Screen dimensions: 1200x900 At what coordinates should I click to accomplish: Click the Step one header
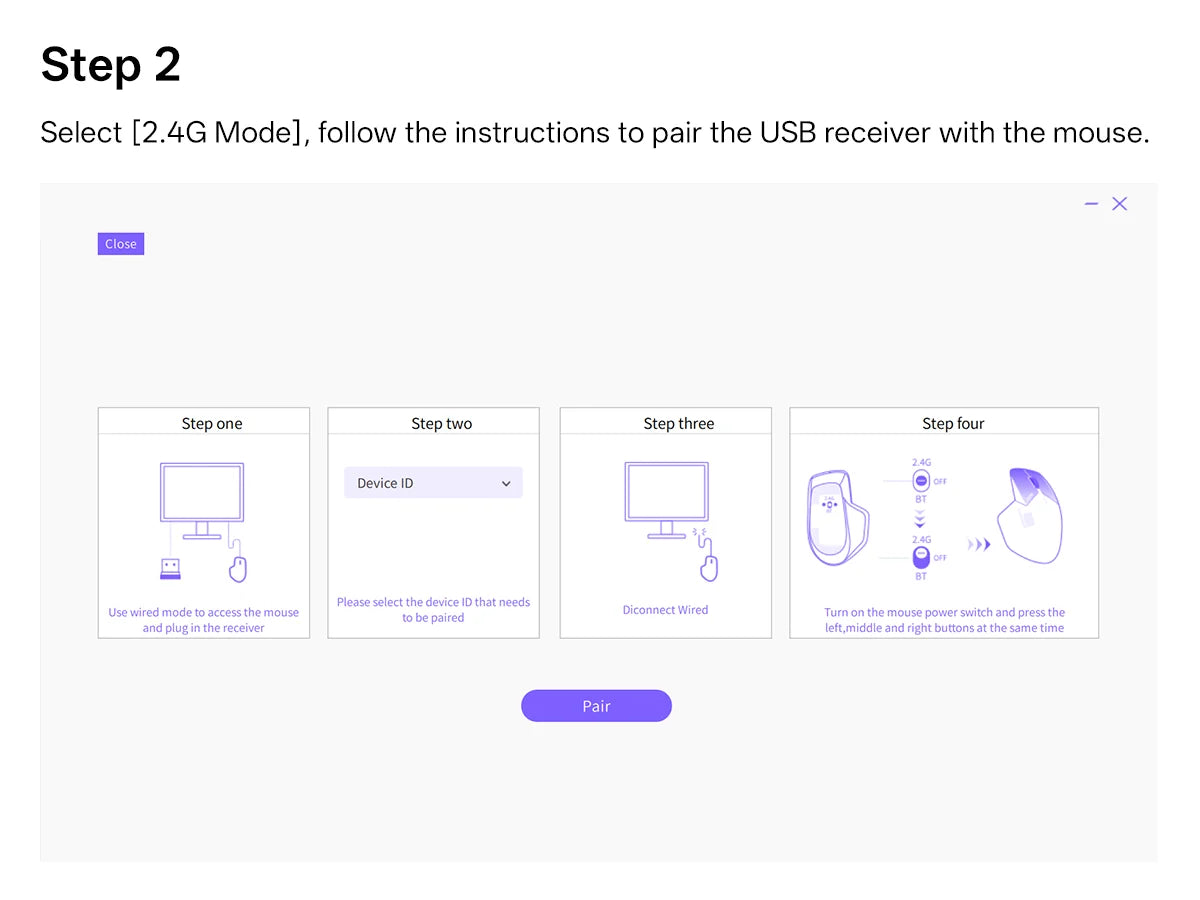point(212,423)
